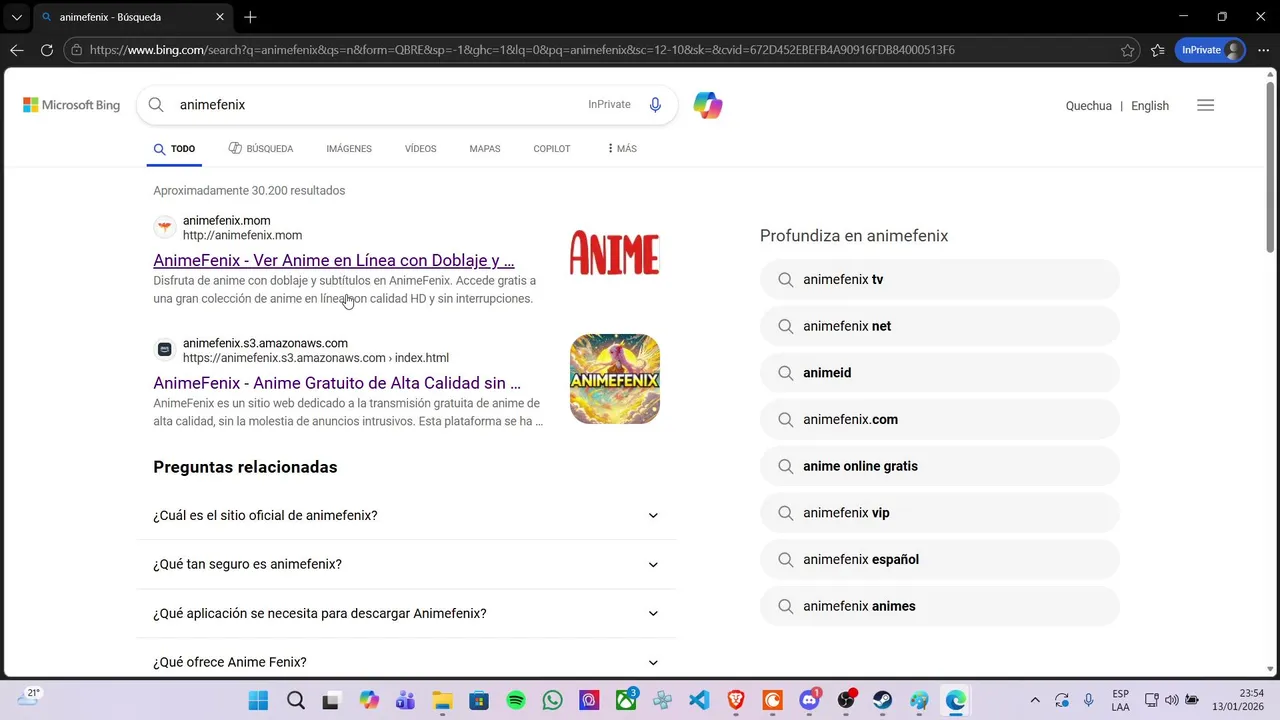
Task: Switch to the VÍDEOS tab
Action: (421, 149)
